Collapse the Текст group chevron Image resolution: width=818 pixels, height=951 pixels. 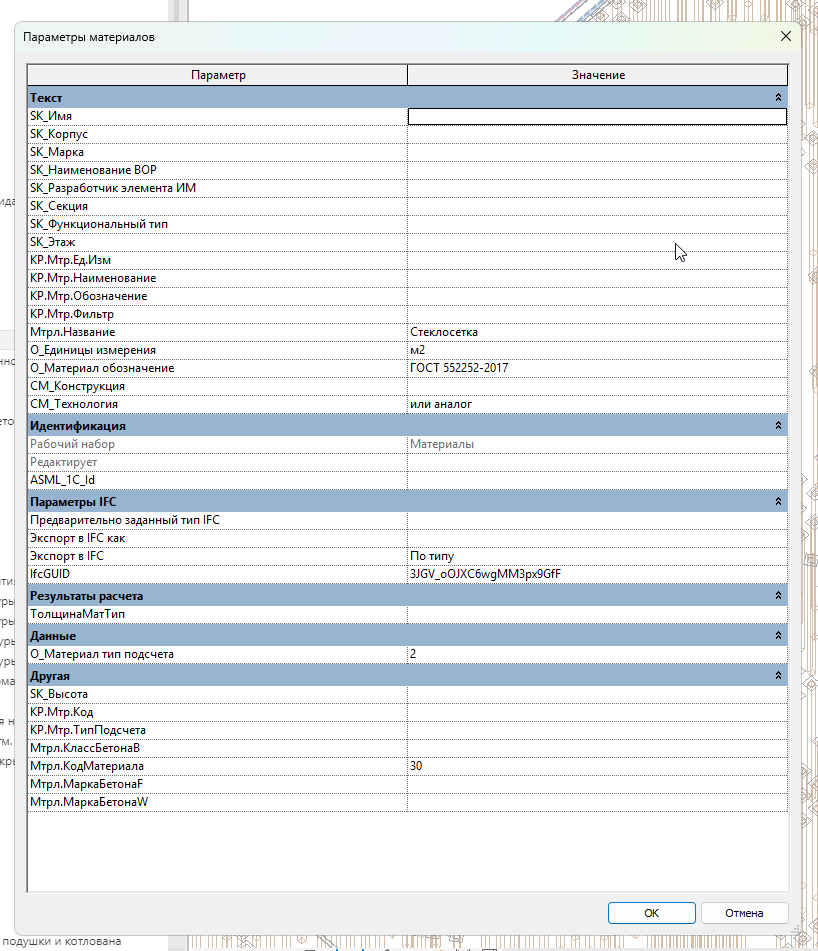pyautogui.click(x=778, y=97)
